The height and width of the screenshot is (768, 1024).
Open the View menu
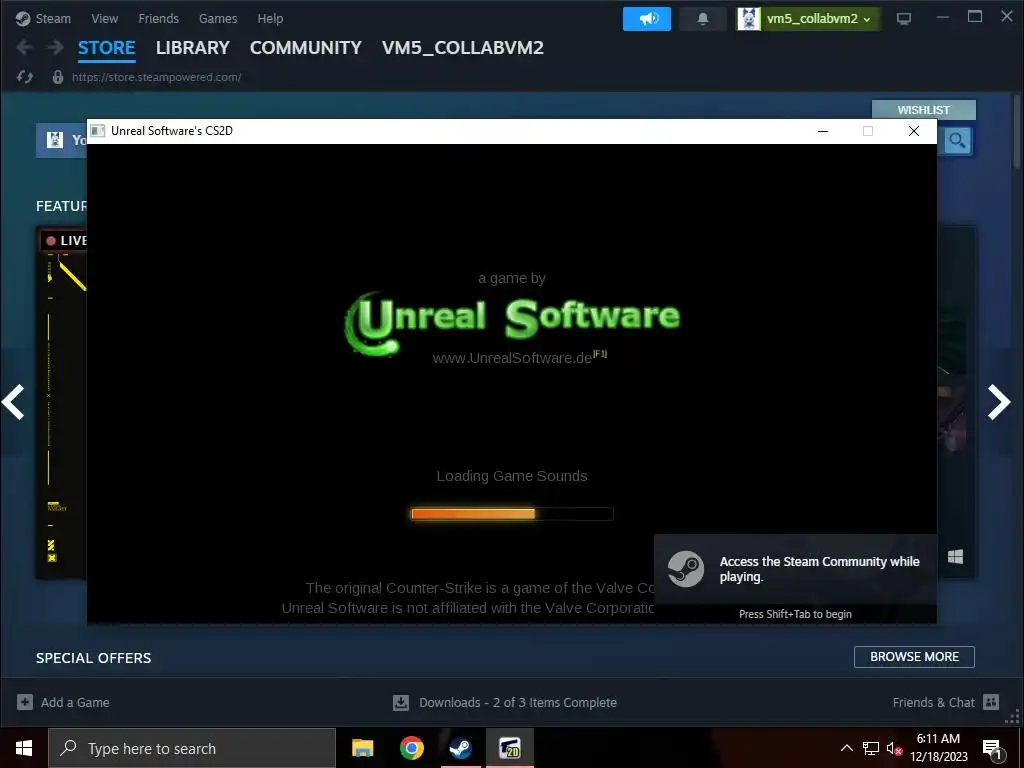coord(104,19)
